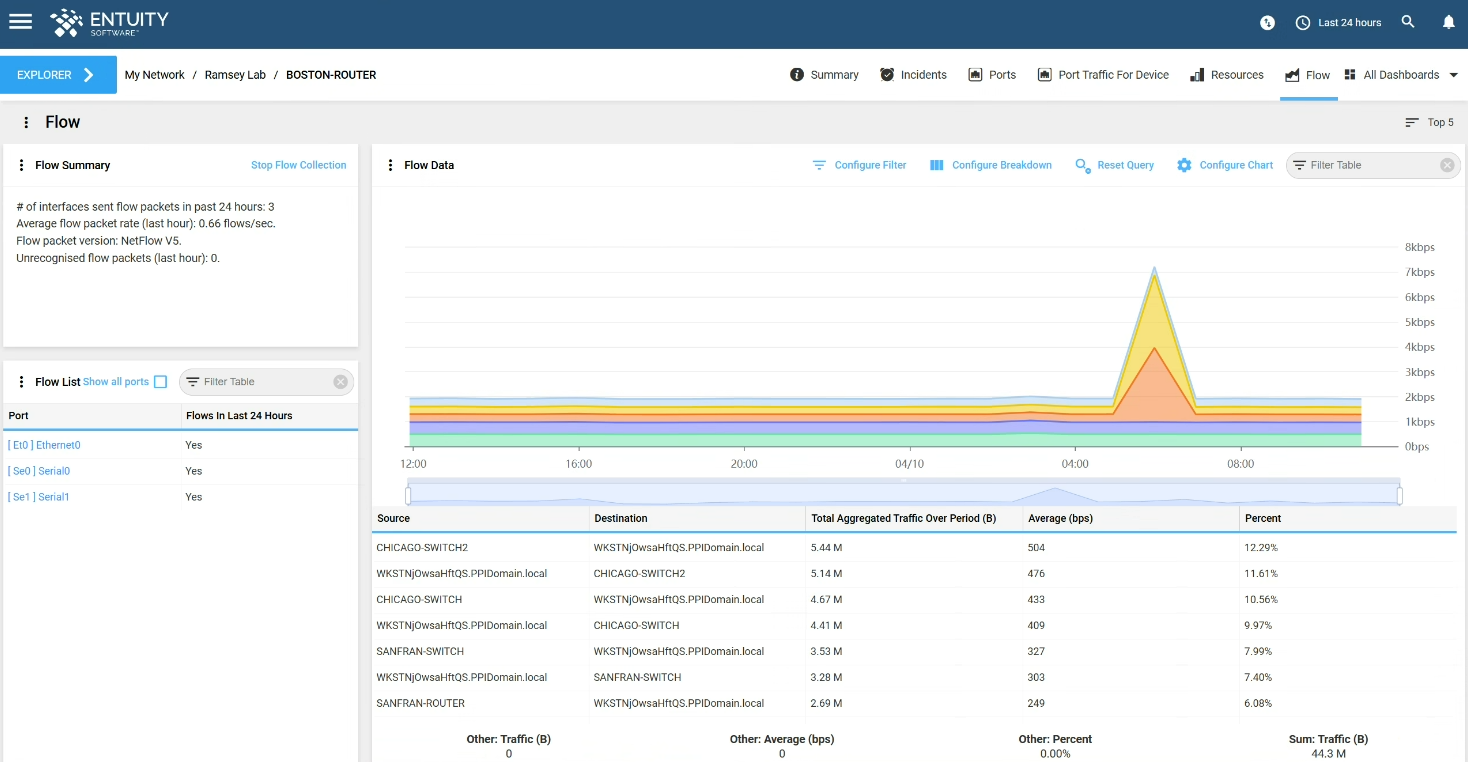
Task: Click the left handle of chart range slider
Action: [408, 495]
